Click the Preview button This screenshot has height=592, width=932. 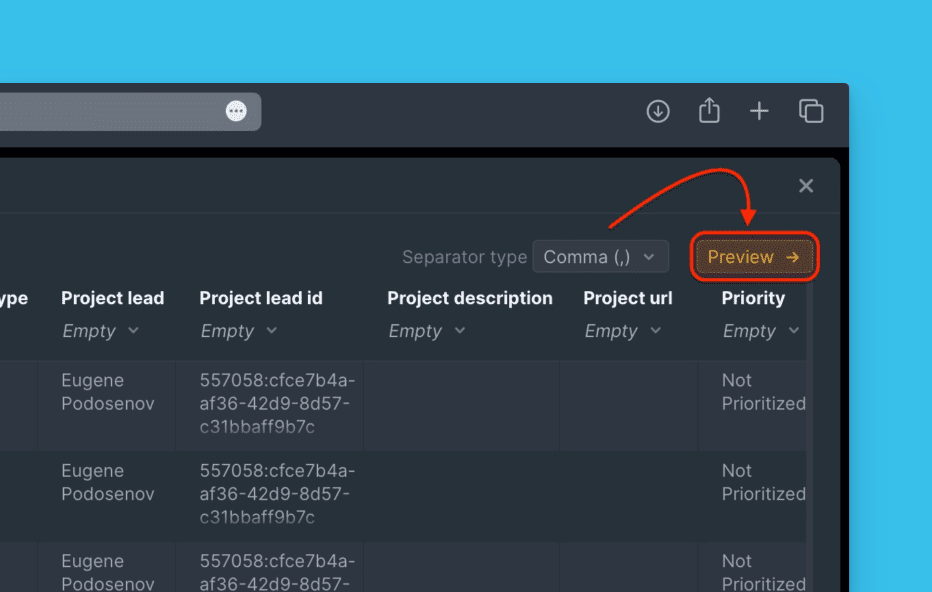pyautogui.click(x=754, y=257)
